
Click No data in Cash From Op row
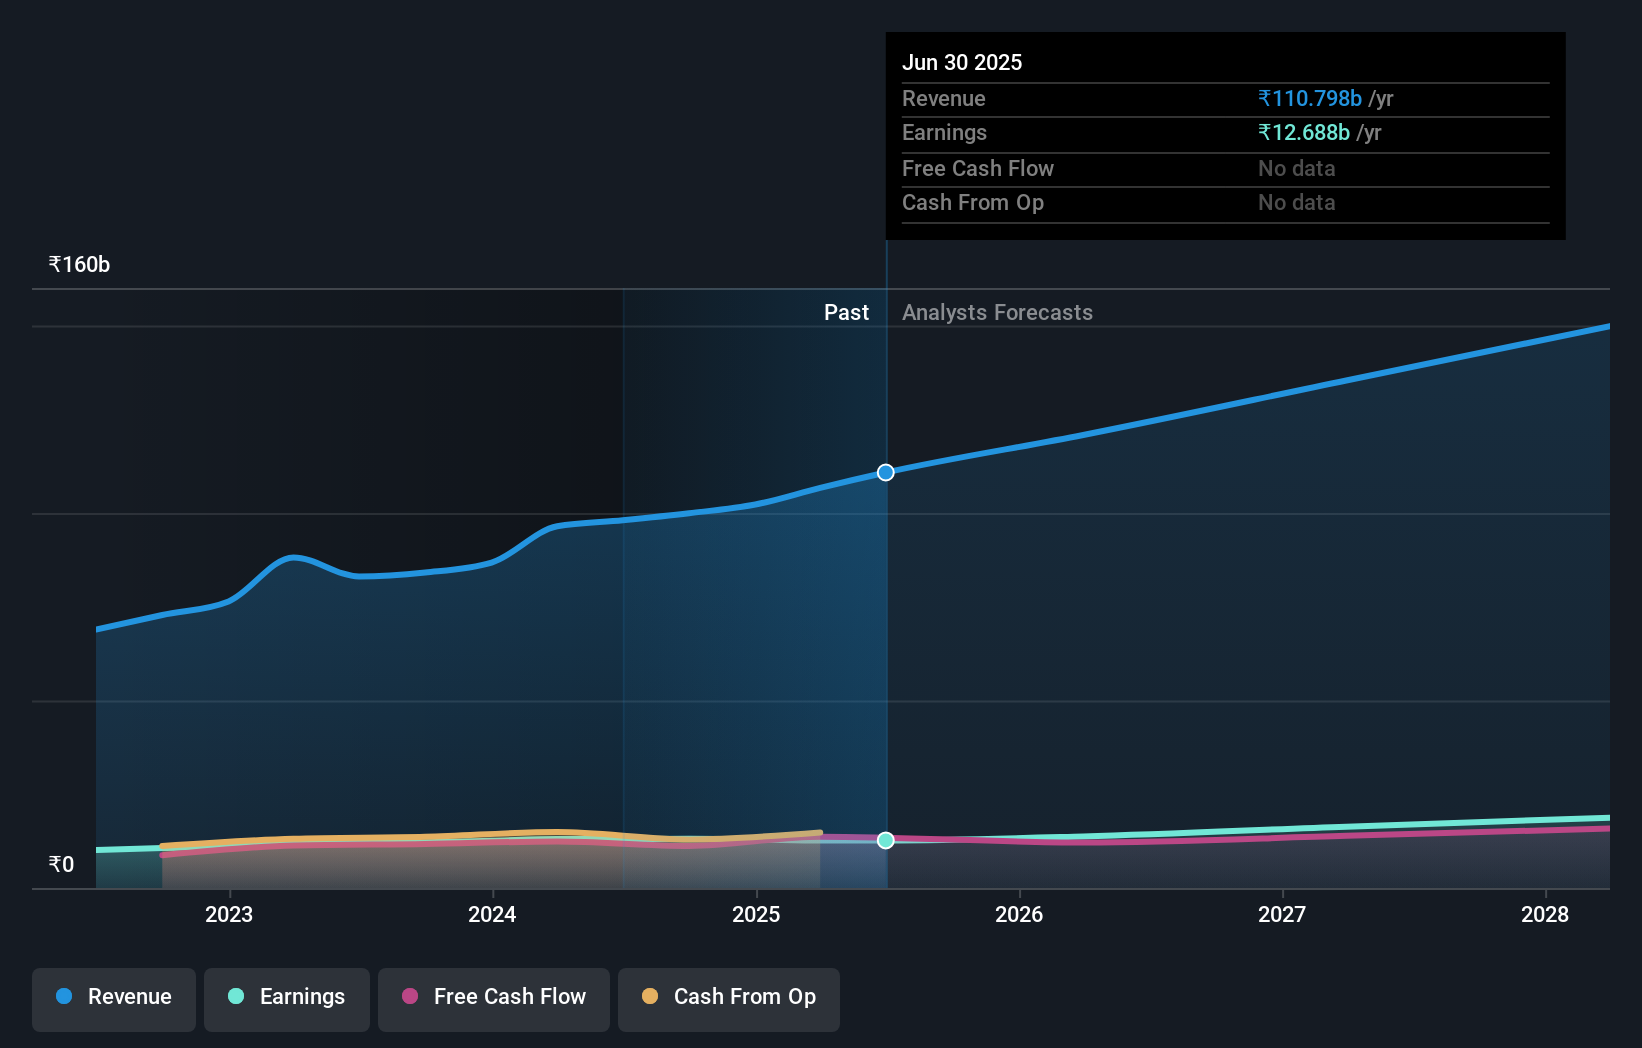1296,202
